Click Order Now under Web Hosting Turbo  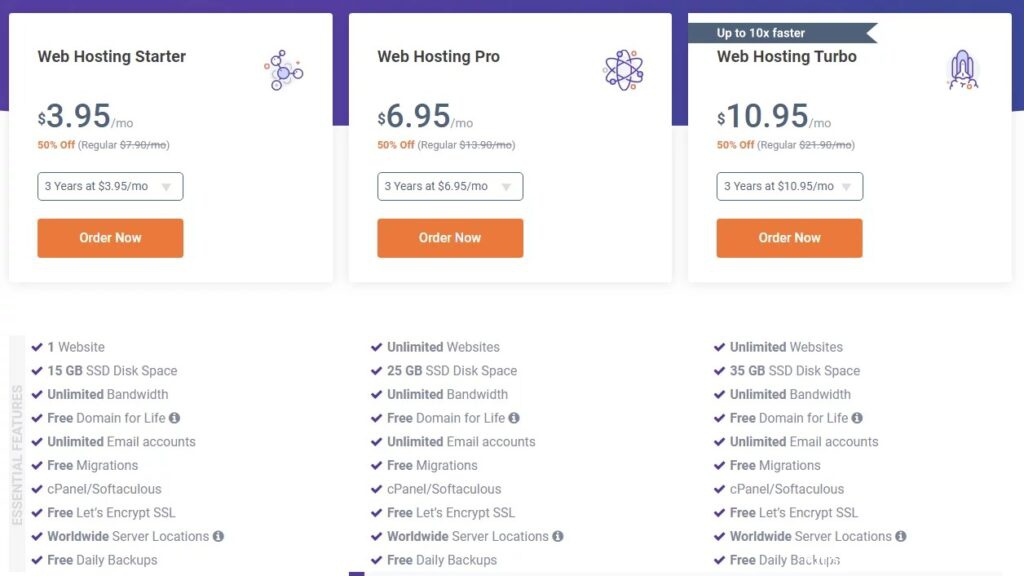pyautogui.click(x=789, y=238)
